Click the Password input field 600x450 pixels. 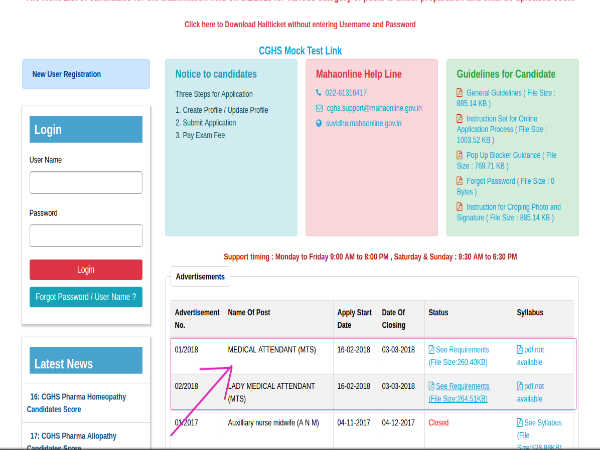click(x=86, y=235)
